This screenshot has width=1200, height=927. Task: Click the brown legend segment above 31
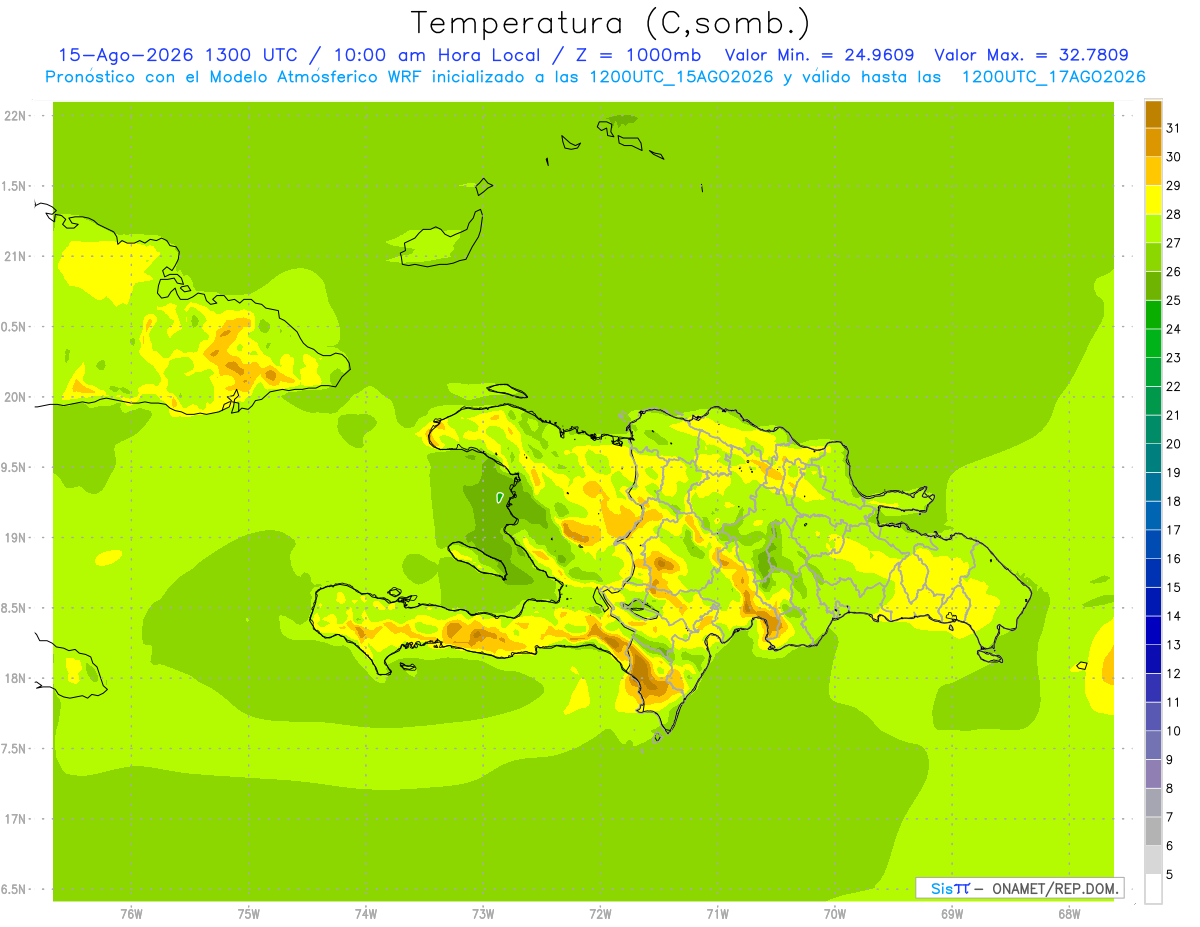(x=1153, y=114)
